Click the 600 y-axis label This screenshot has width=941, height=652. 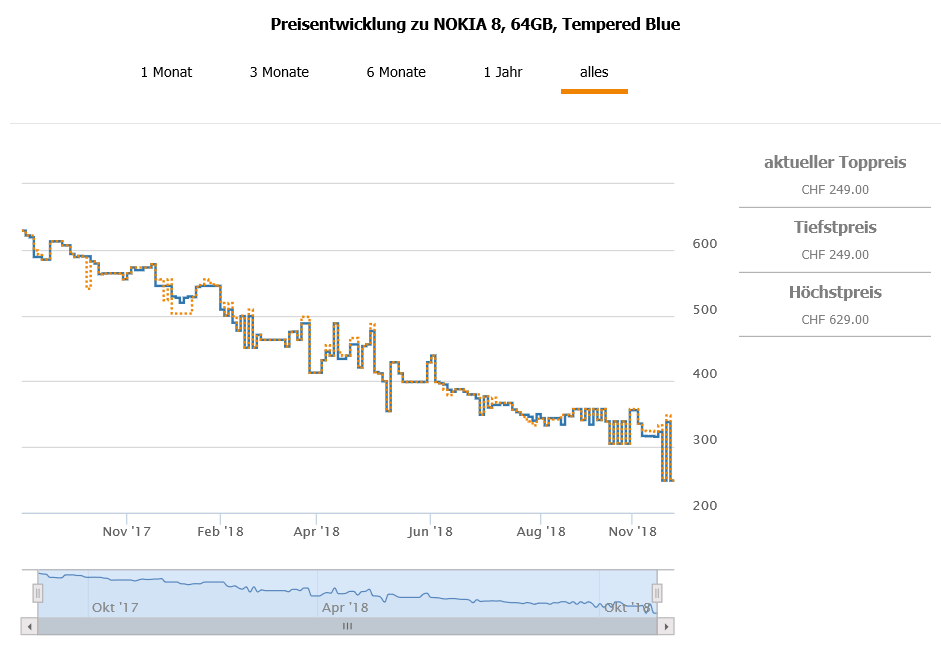[x=705, y=244]
